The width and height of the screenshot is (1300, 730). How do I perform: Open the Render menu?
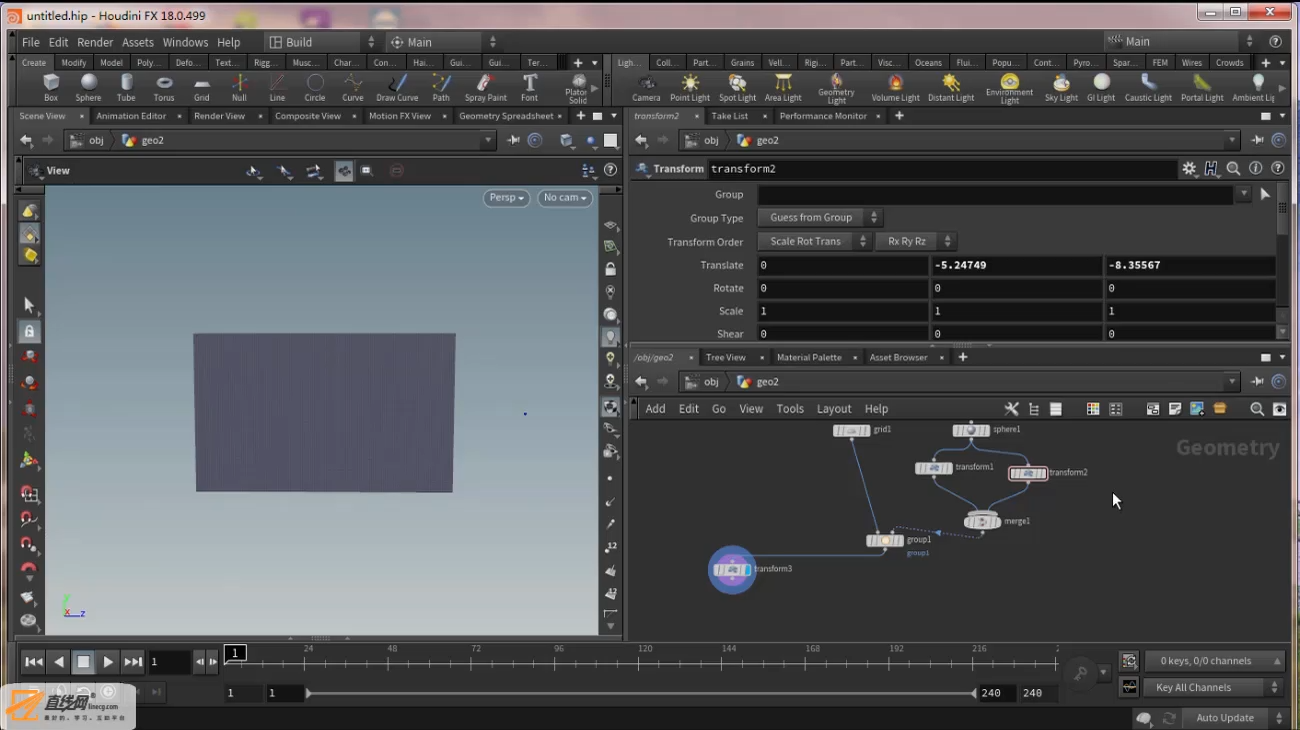click(x=95, y=42)
